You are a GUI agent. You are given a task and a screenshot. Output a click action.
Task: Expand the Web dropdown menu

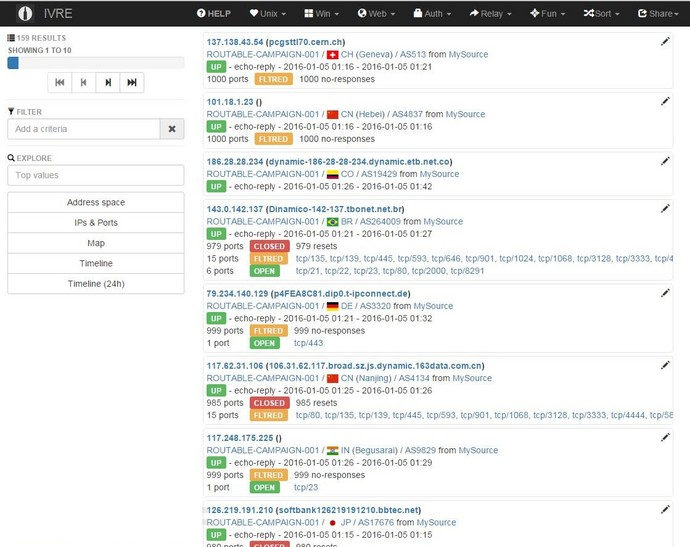pos(376,14)
